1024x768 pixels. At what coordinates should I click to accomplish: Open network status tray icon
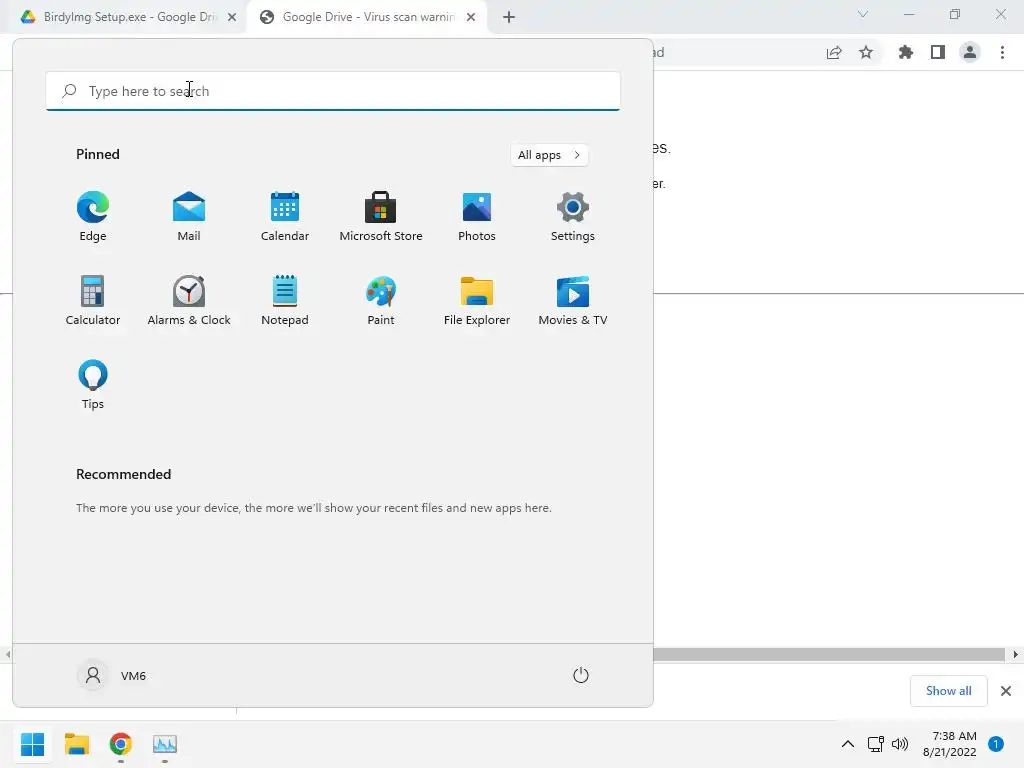(x=875, y=744)
